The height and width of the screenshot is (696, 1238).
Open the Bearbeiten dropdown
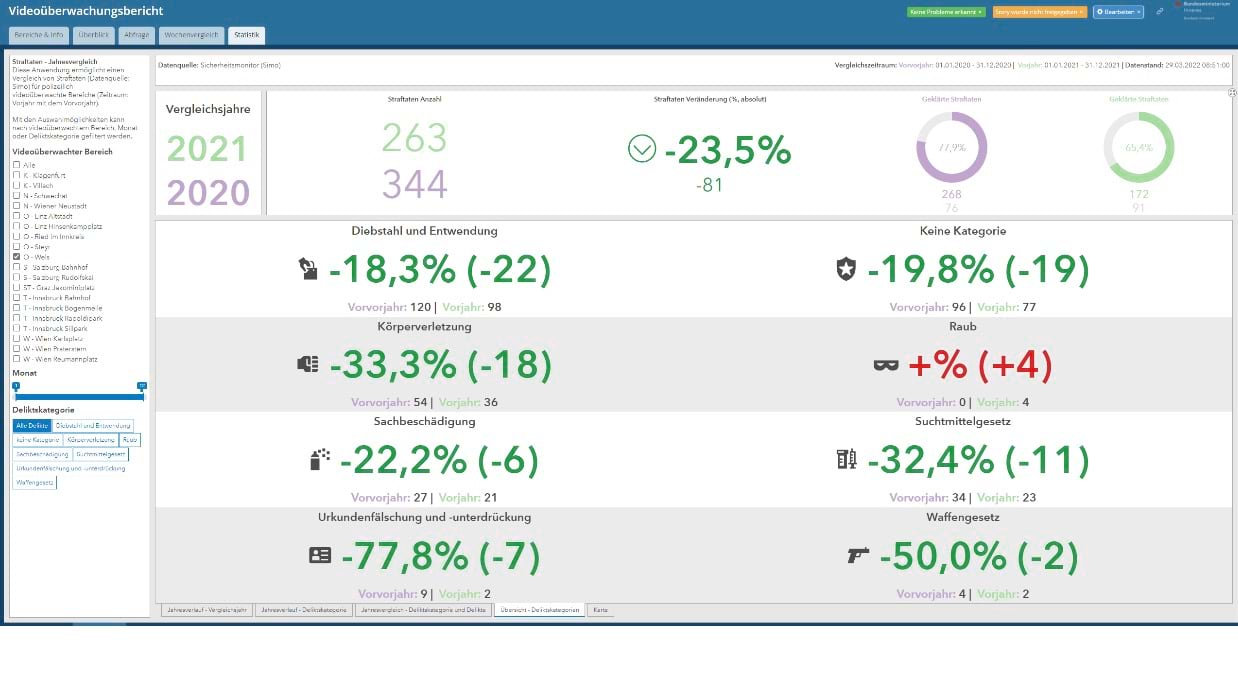point(1118,12)
